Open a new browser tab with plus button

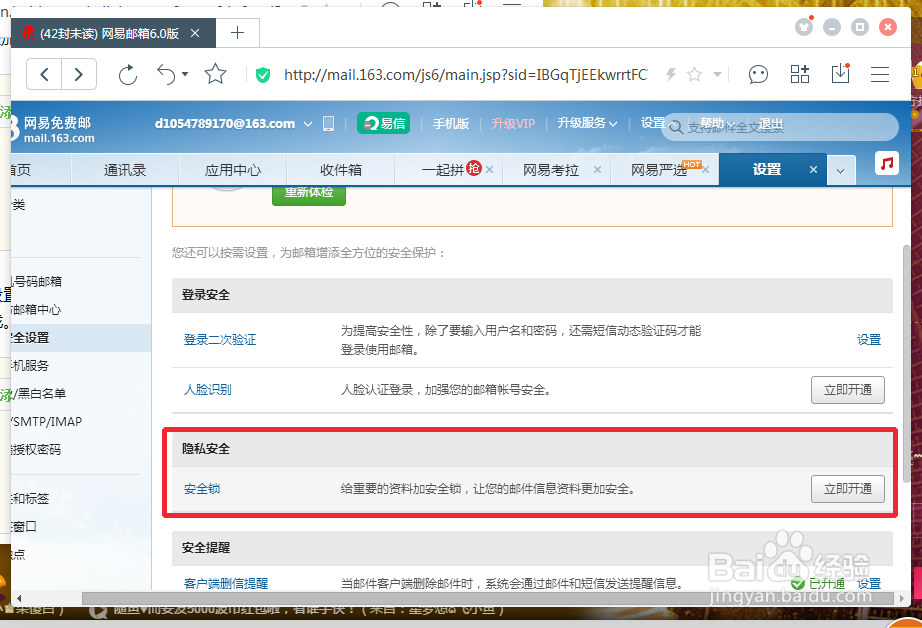(x=238, y=33)
